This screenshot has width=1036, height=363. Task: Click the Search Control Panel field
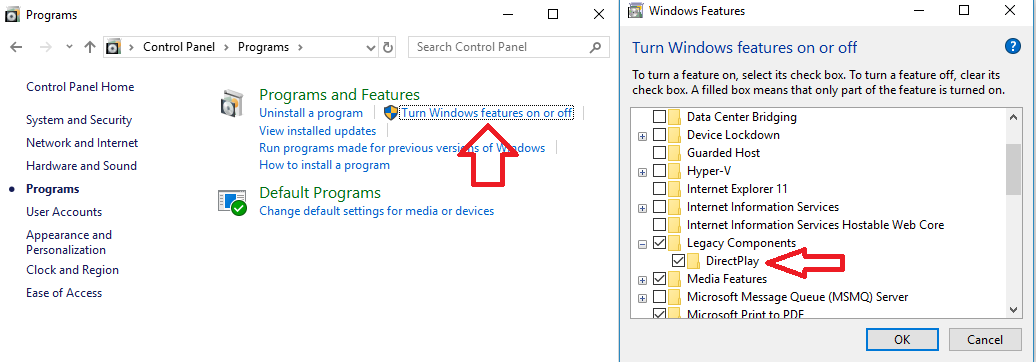point(509,47)
